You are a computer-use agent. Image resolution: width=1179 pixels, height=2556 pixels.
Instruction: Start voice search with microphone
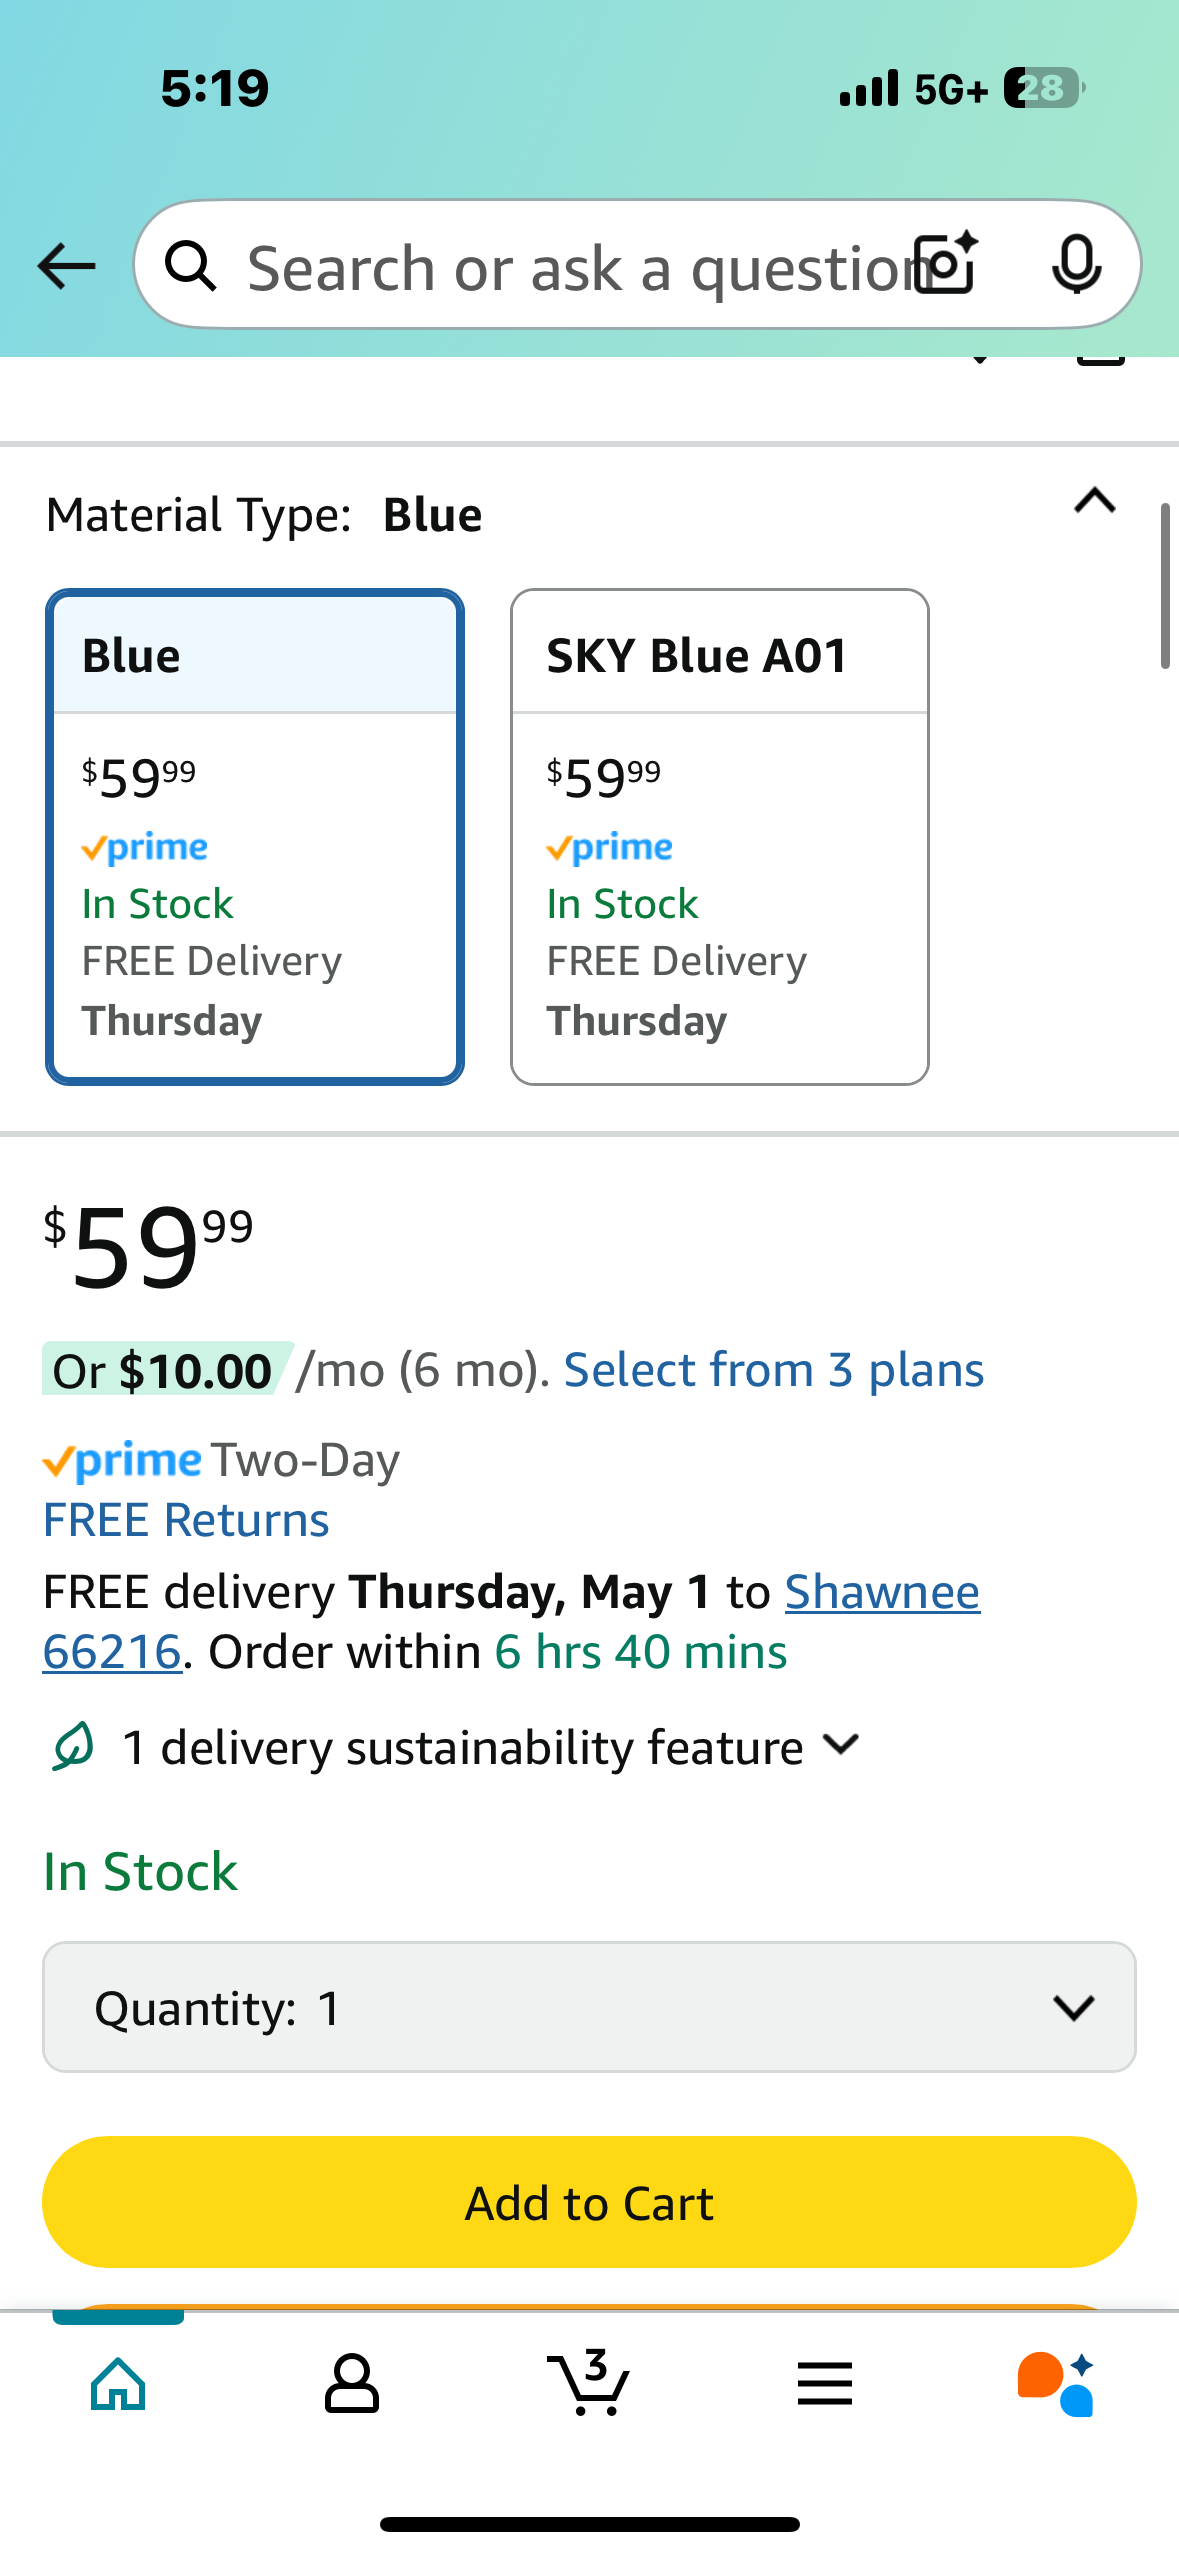[x=1076, y=265]
